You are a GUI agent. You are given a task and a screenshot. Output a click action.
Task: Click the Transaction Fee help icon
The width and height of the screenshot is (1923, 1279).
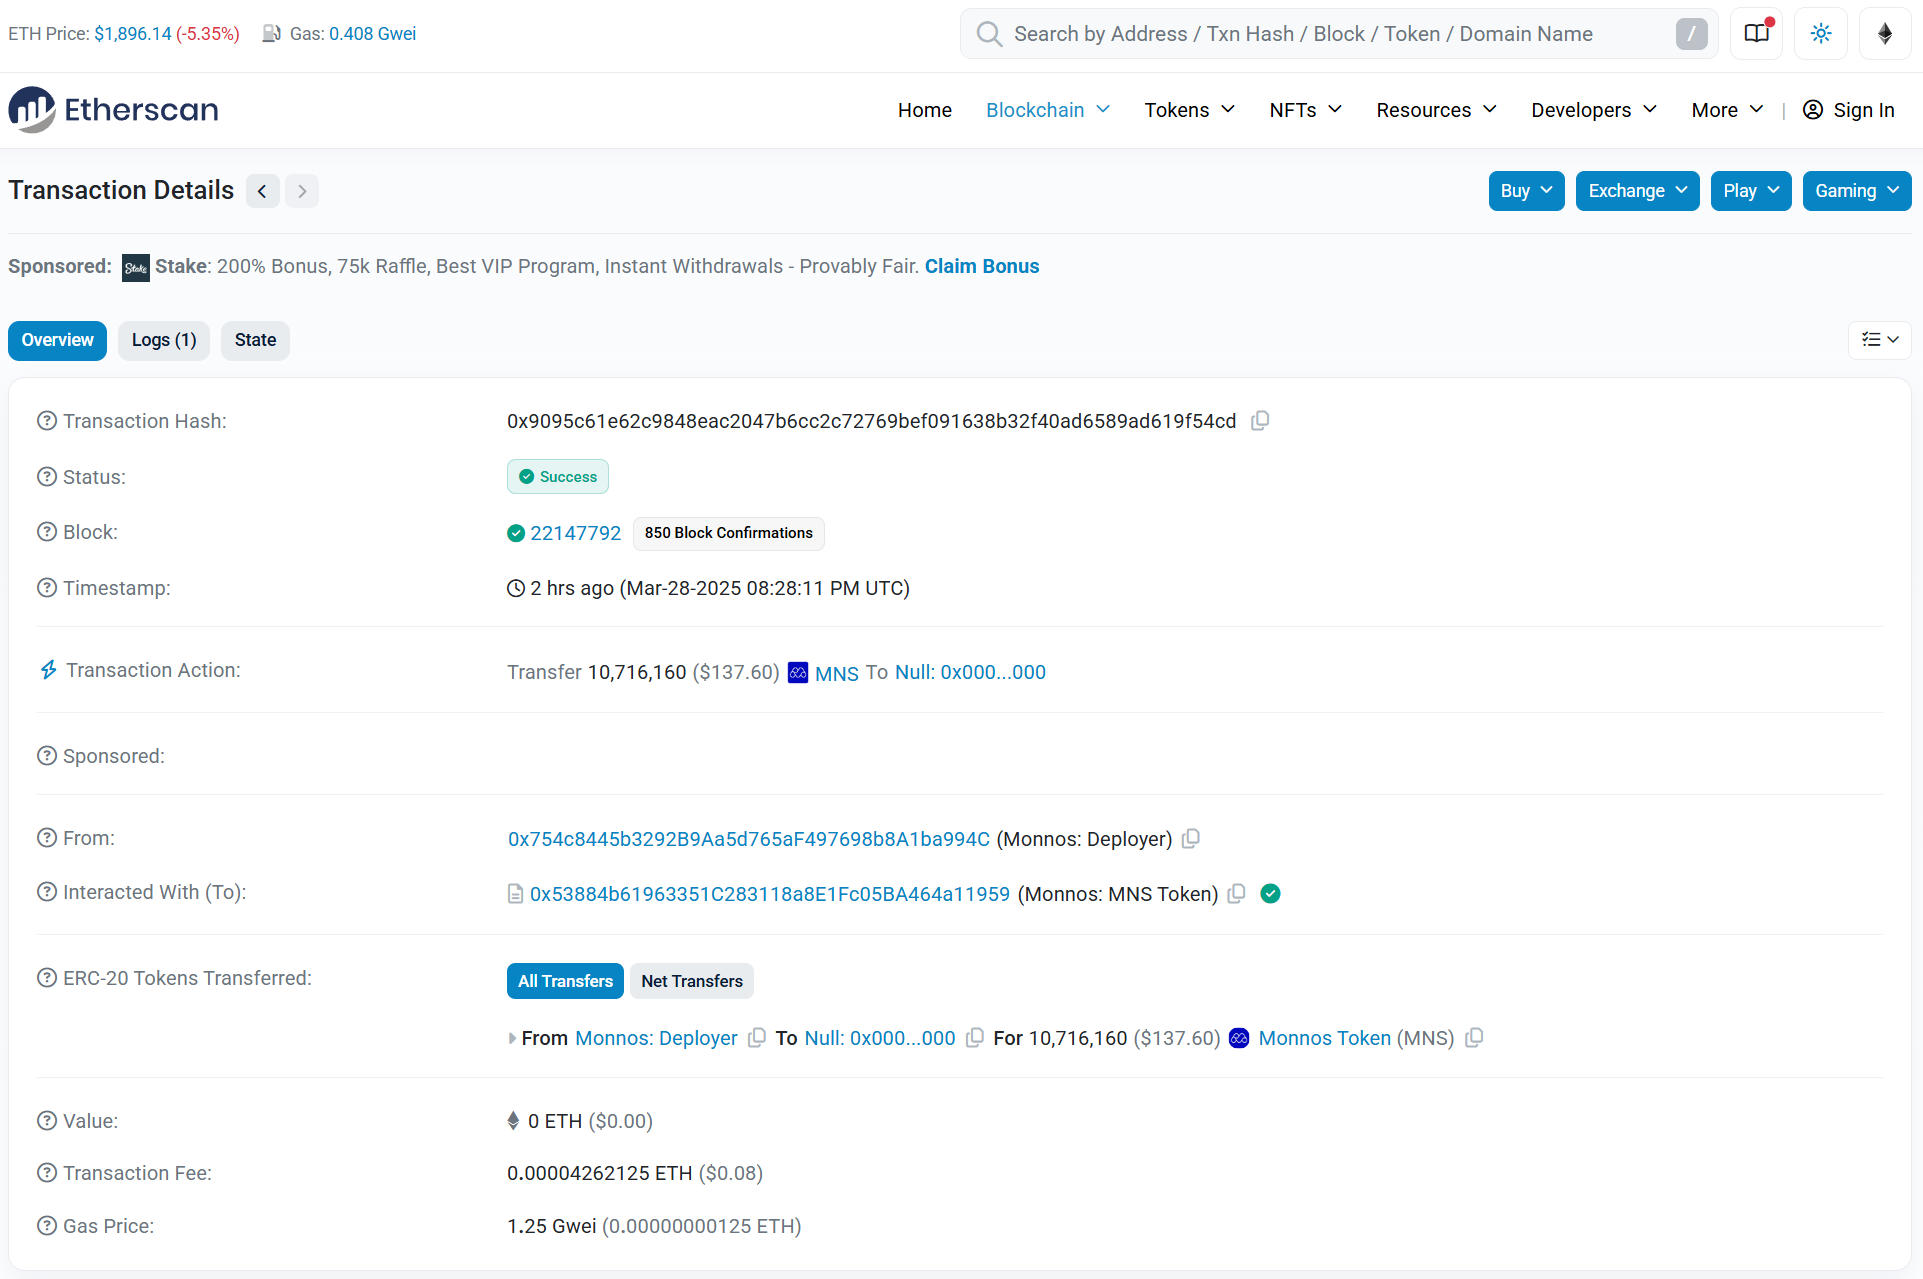pos(47,1173)
